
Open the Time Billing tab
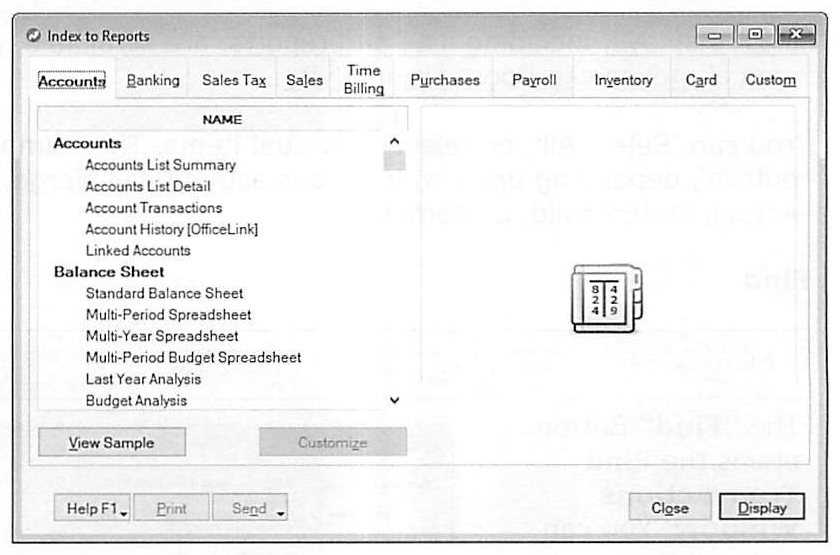(x=364, y=79)
